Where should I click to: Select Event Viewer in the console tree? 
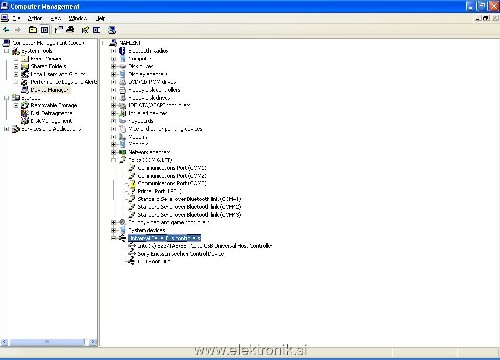46,59
